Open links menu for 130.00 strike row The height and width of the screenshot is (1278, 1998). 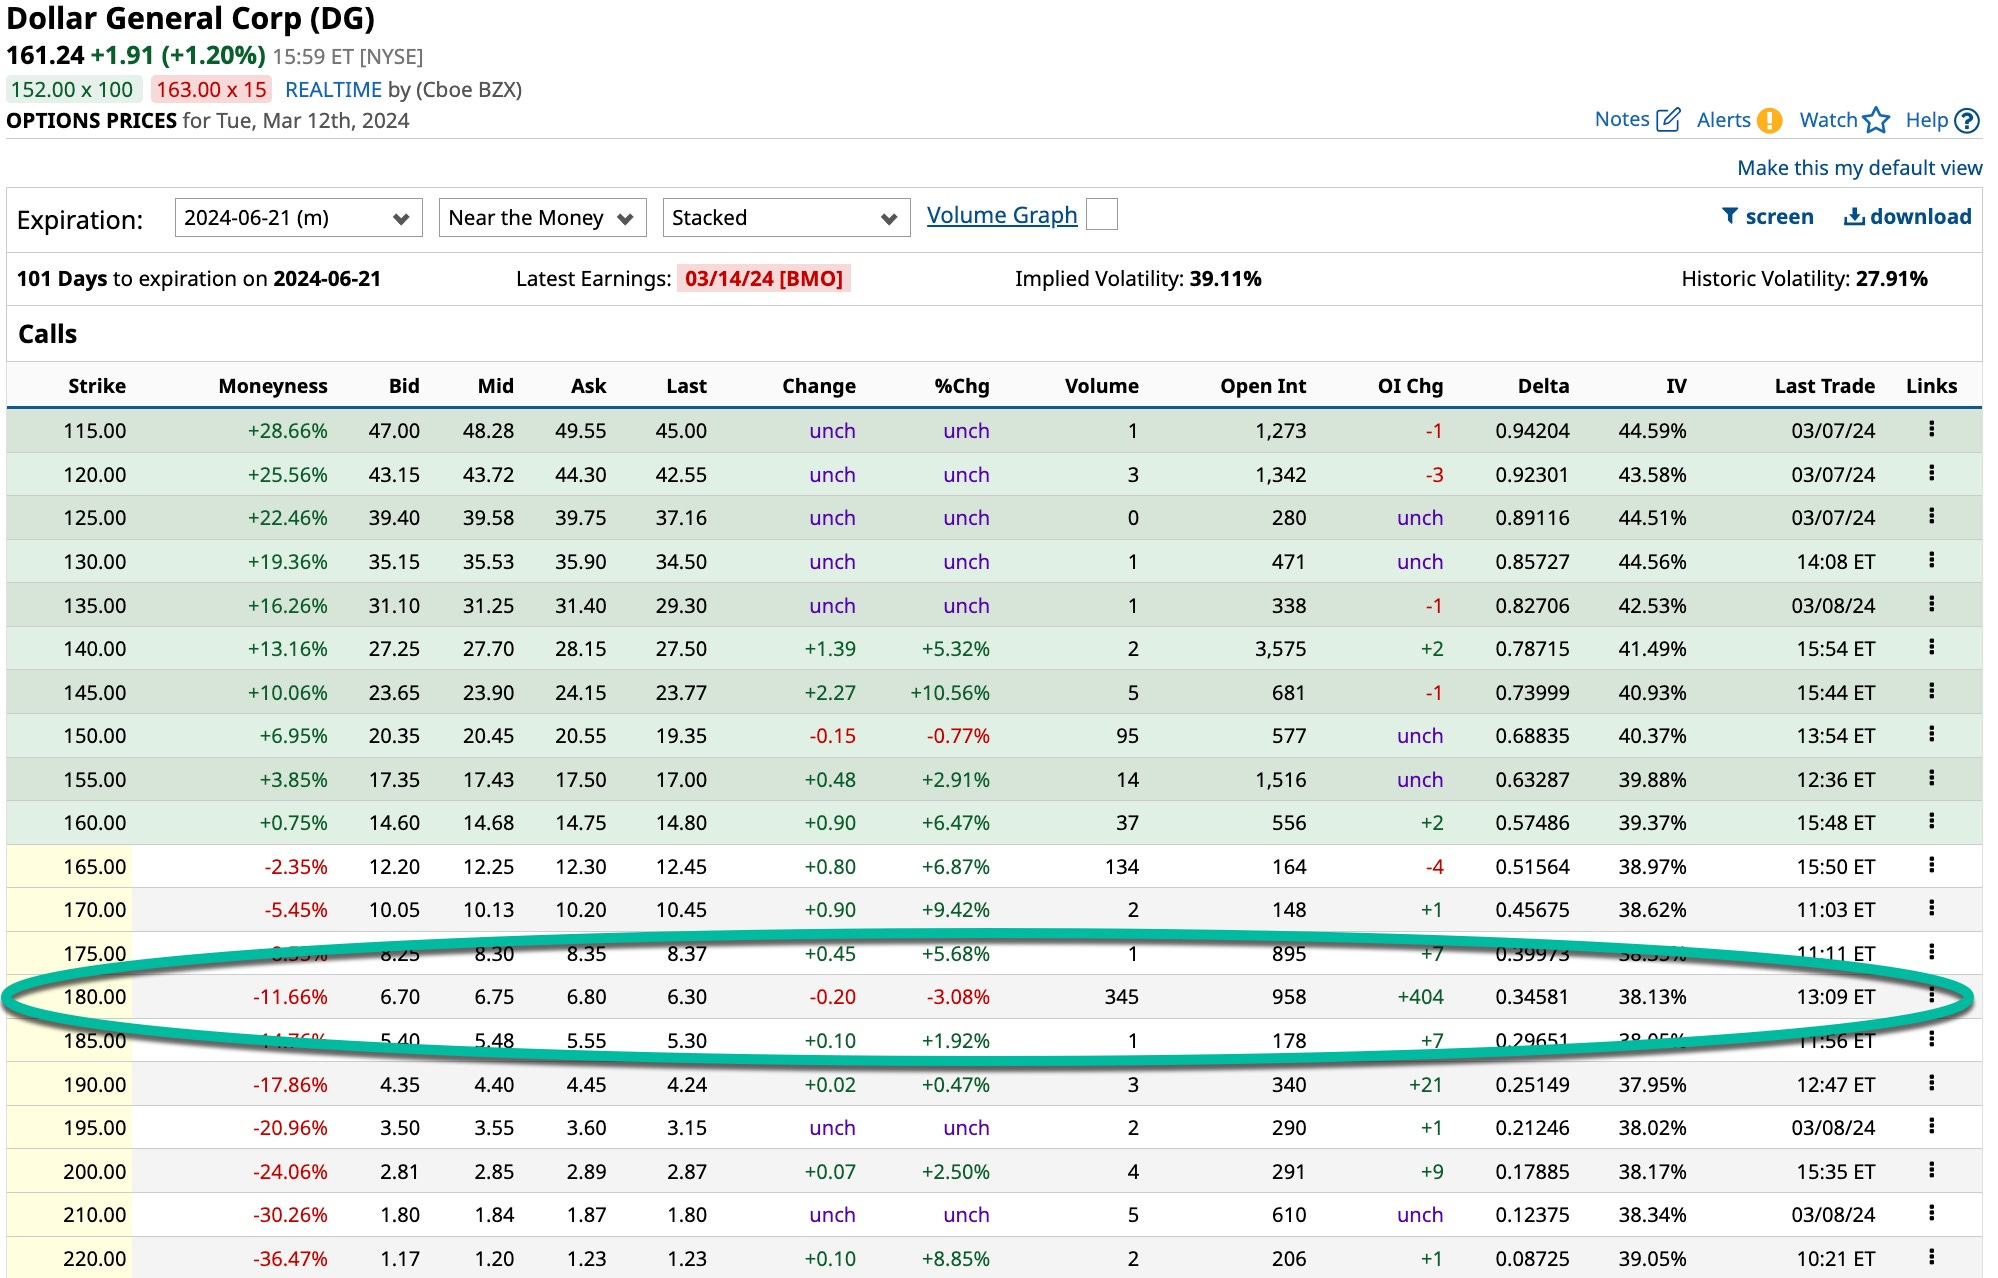click(1931, 560)
